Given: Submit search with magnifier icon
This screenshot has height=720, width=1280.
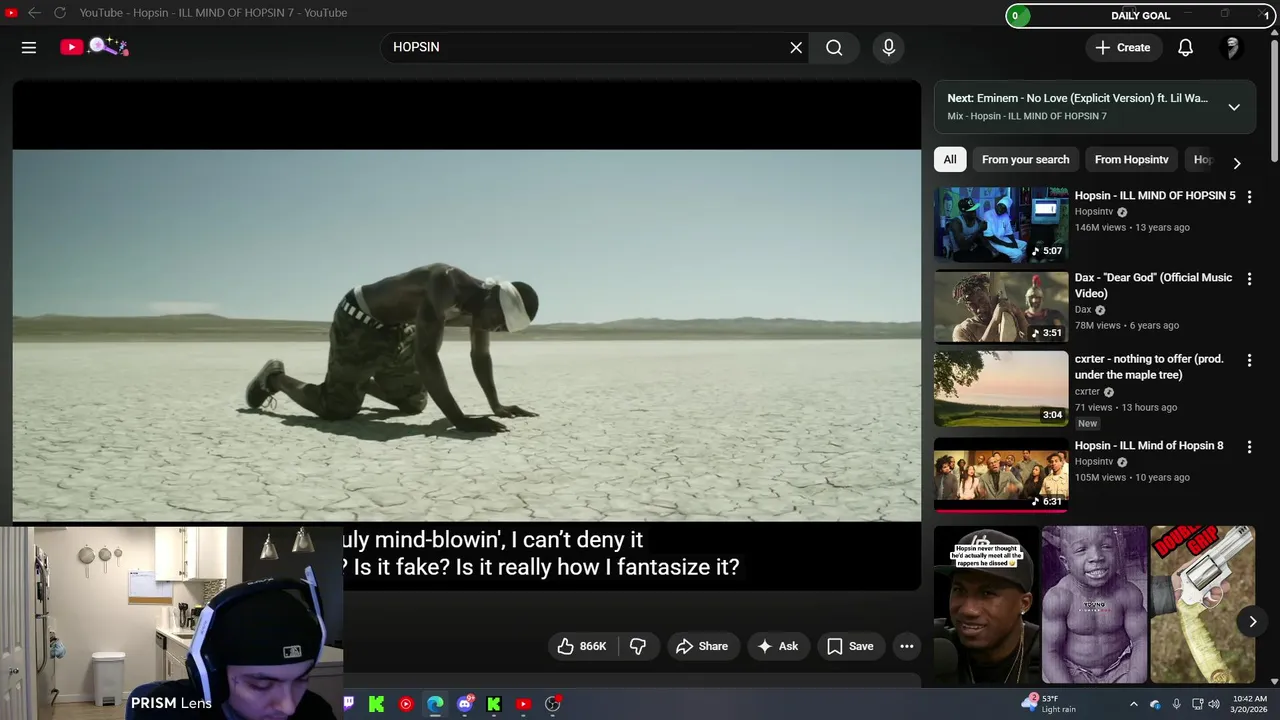Looking at the screenshot, I should (x=834, y=47).
